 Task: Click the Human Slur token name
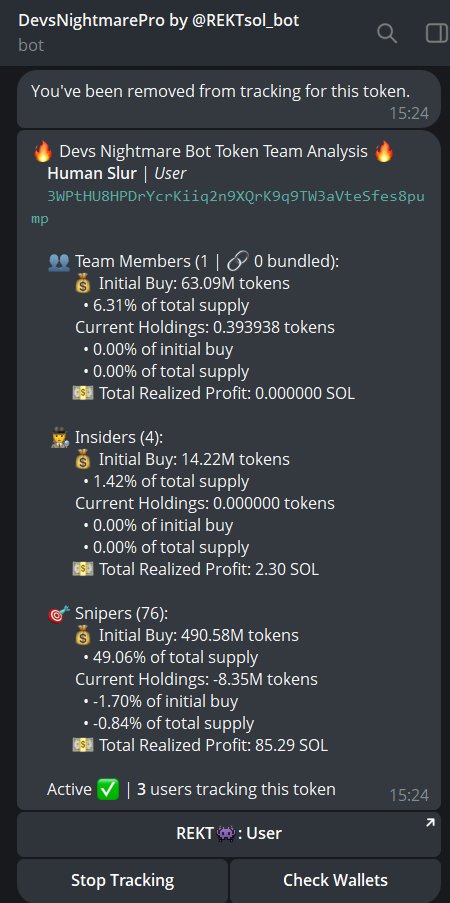pos(92,174)
